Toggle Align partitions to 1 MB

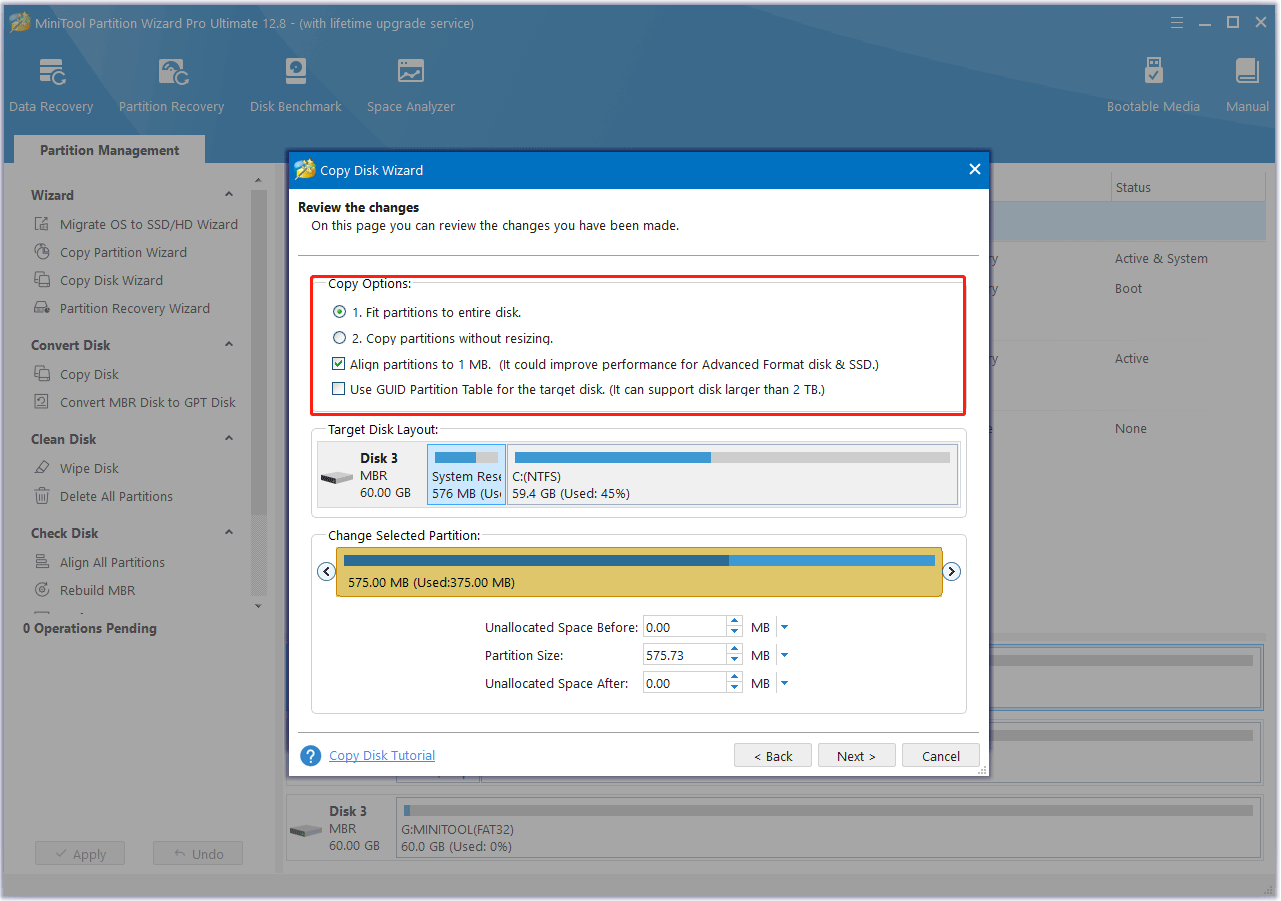(339, 364)
